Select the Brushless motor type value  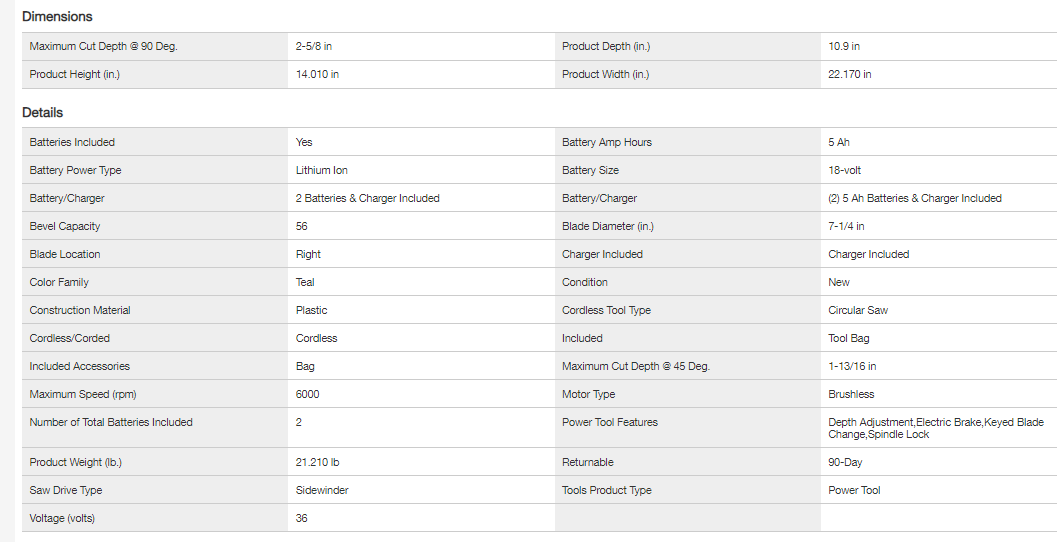click(851, 394)
